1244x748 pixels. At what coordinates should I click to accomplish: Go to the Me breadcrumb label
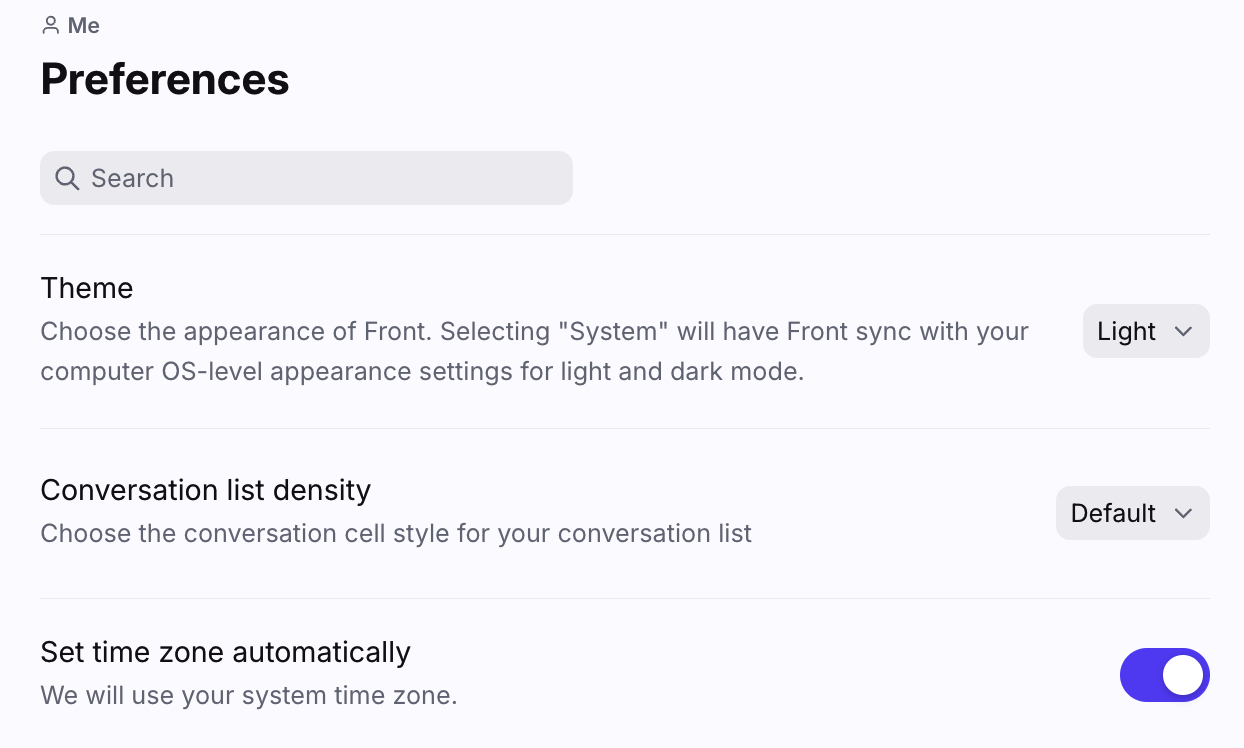coord(84,26)
